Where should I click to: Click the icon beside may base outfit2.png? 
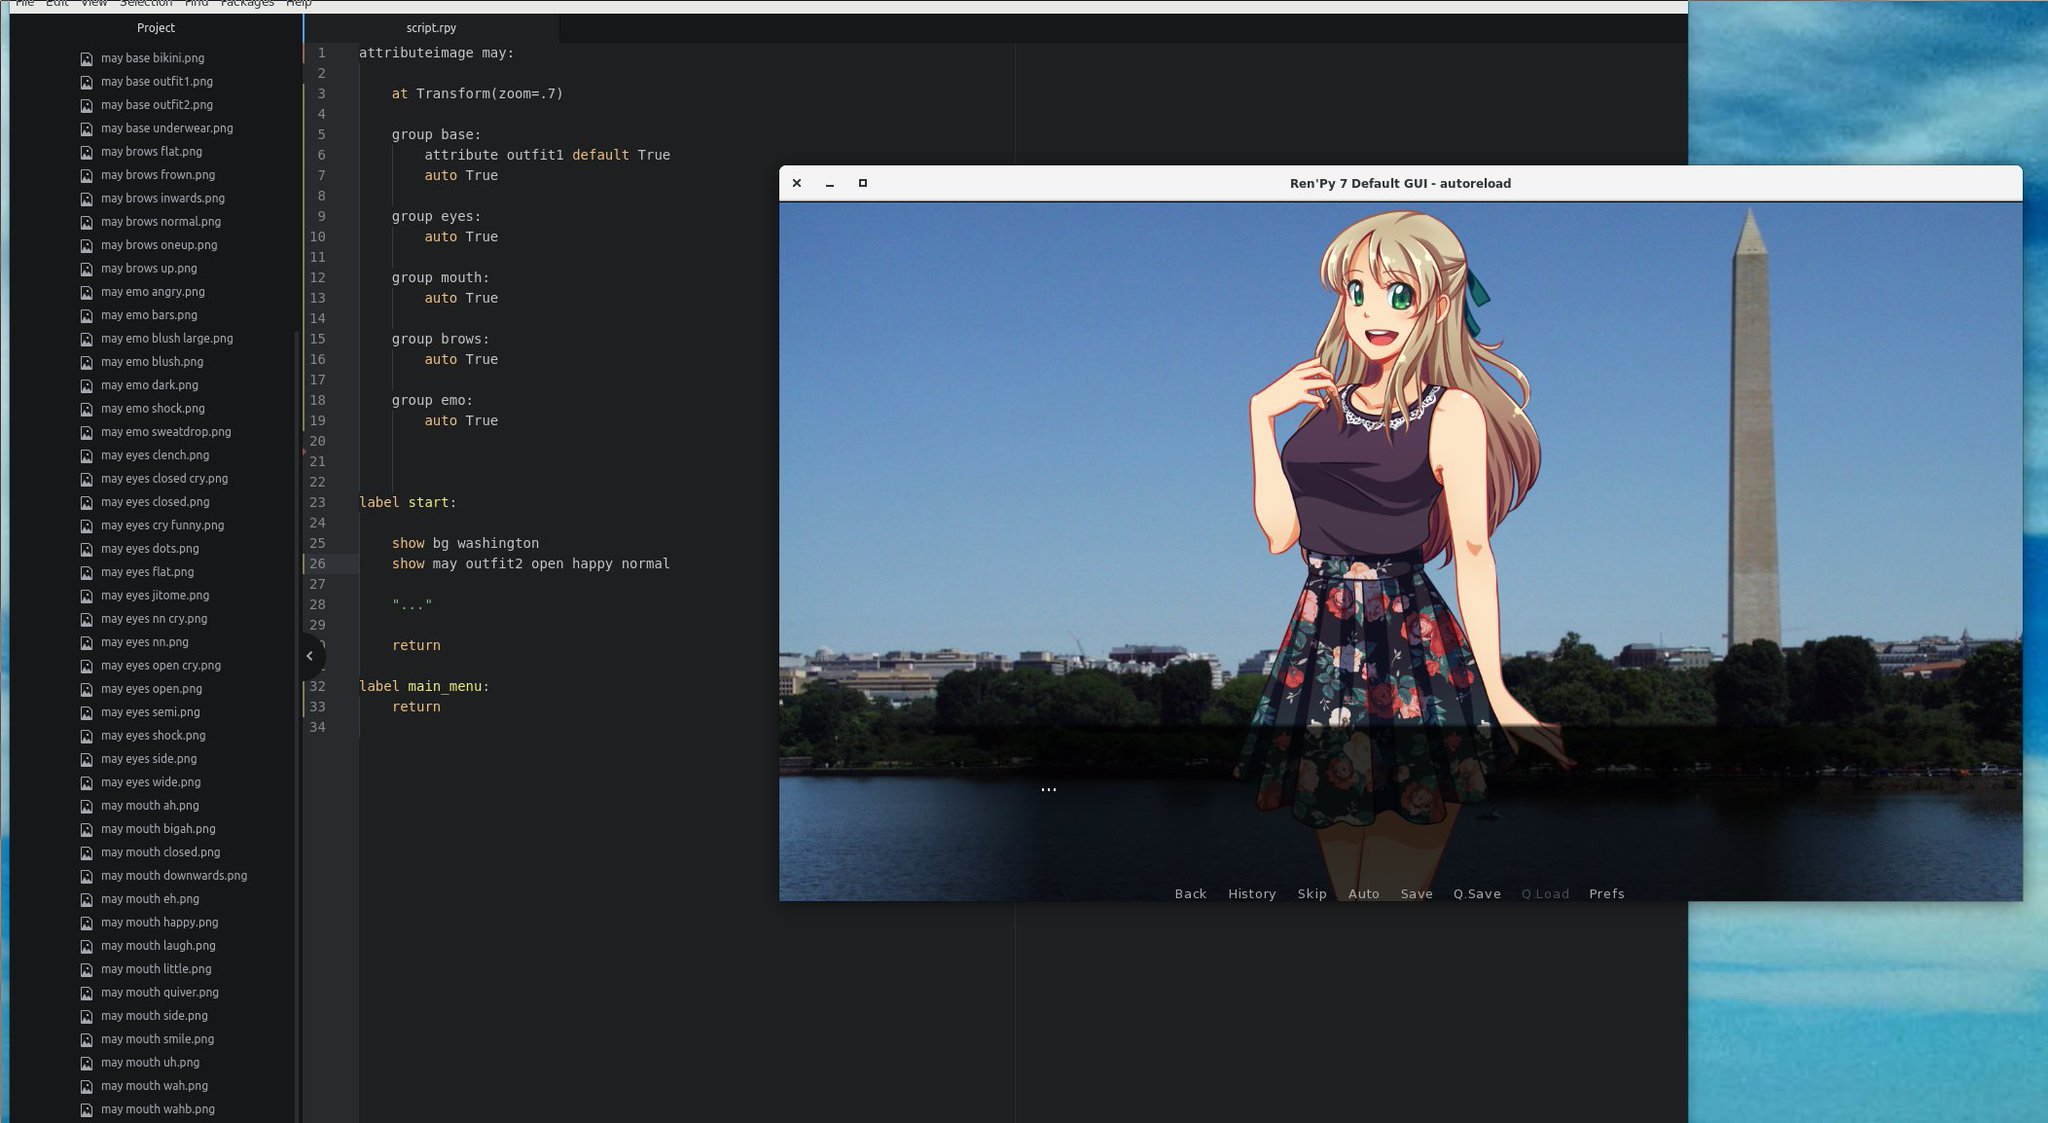pos(87,106)
